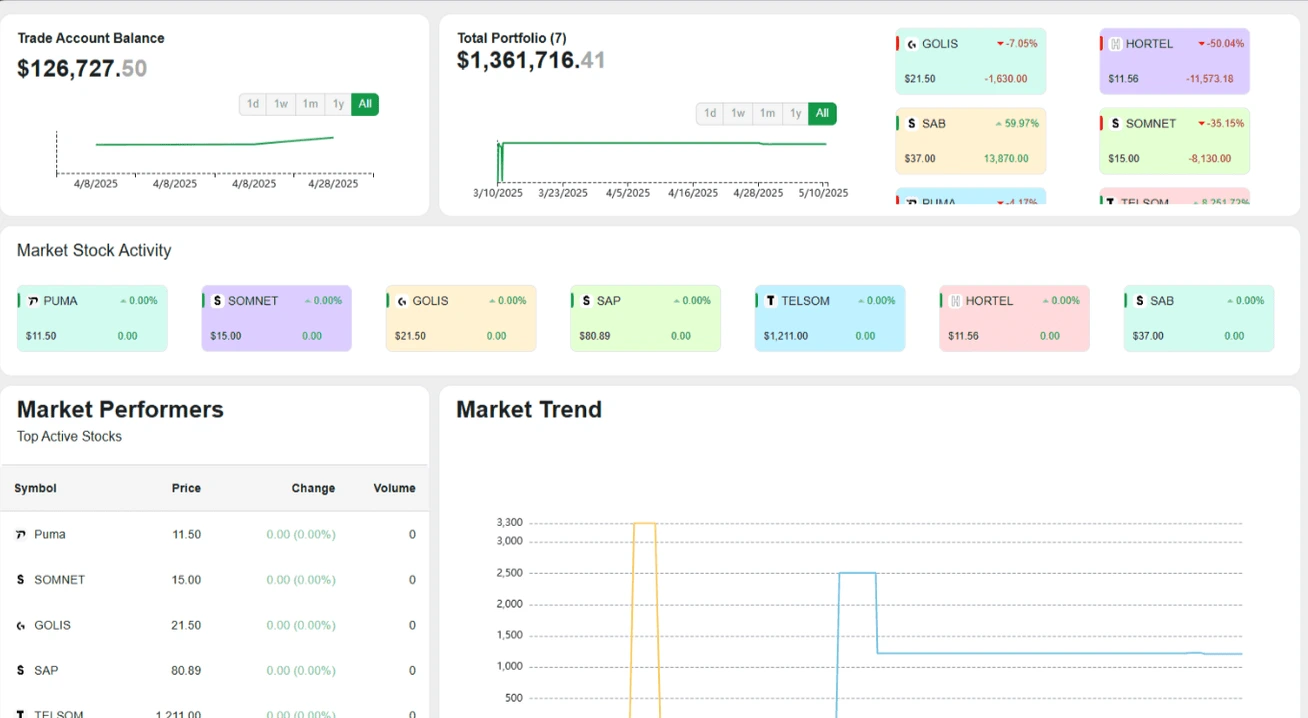1308x718 pixels.
Task: Switch Total Portfolio chart to All
Action: pyautogui.click(x=822, y=114)
